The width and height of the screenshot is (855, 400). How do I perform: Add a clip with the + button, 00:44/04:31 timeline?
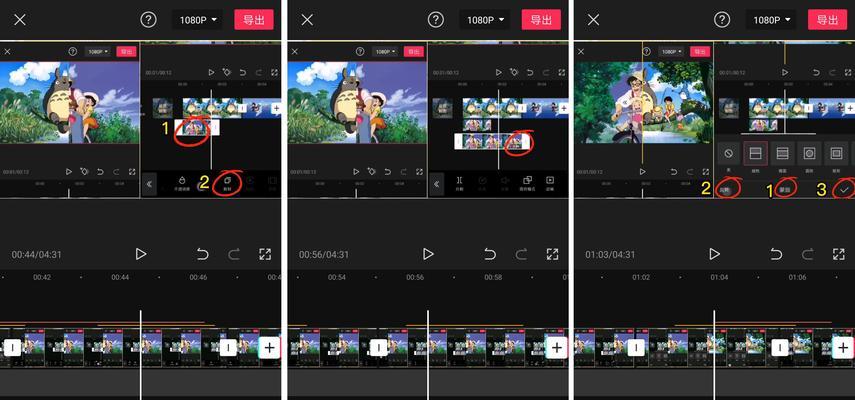click(x=269, y=347)
